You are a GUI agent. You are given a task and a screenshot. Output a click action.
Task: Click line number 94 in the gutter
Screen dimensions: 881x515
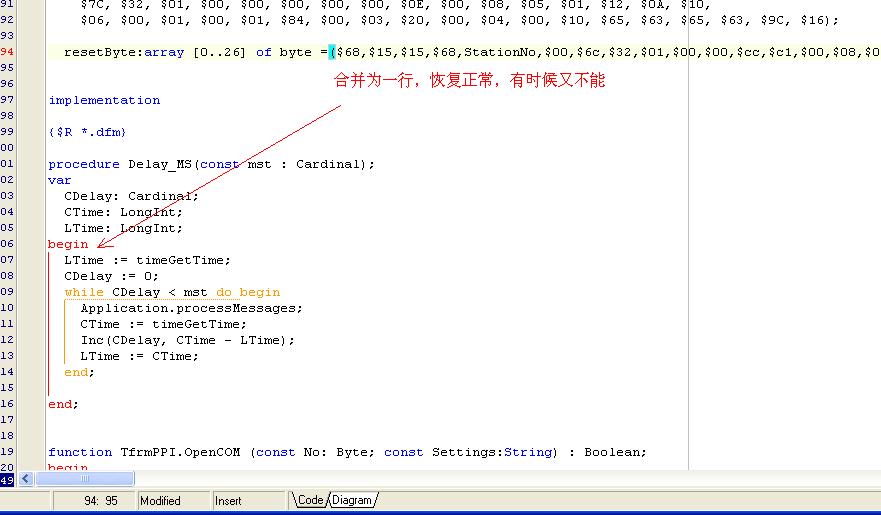pyautogui.click(x=8, y=52)
